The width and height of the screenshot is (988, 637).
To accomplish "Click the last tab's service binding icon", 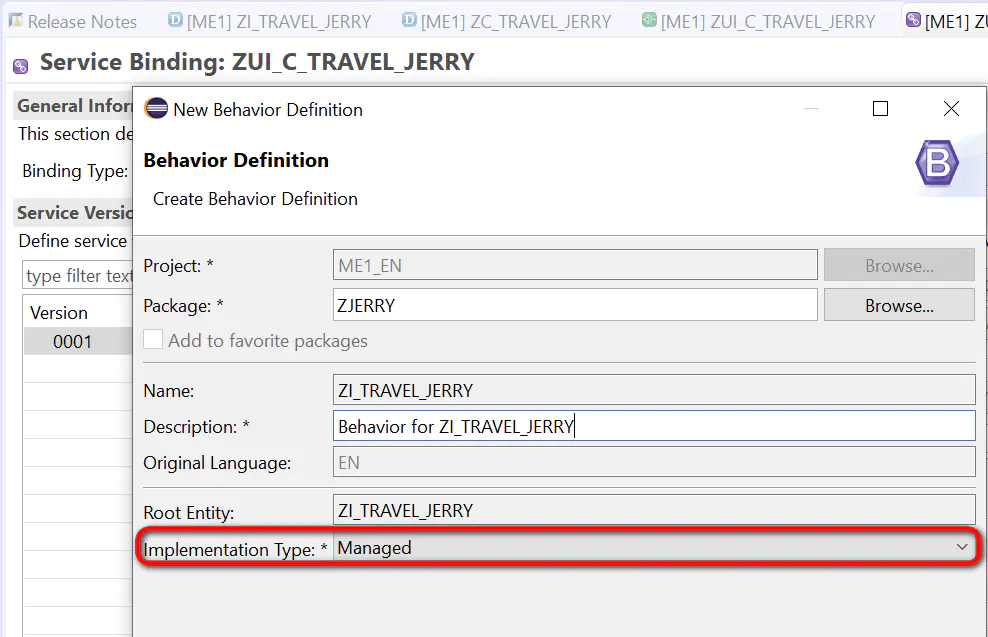I will 913,20.
